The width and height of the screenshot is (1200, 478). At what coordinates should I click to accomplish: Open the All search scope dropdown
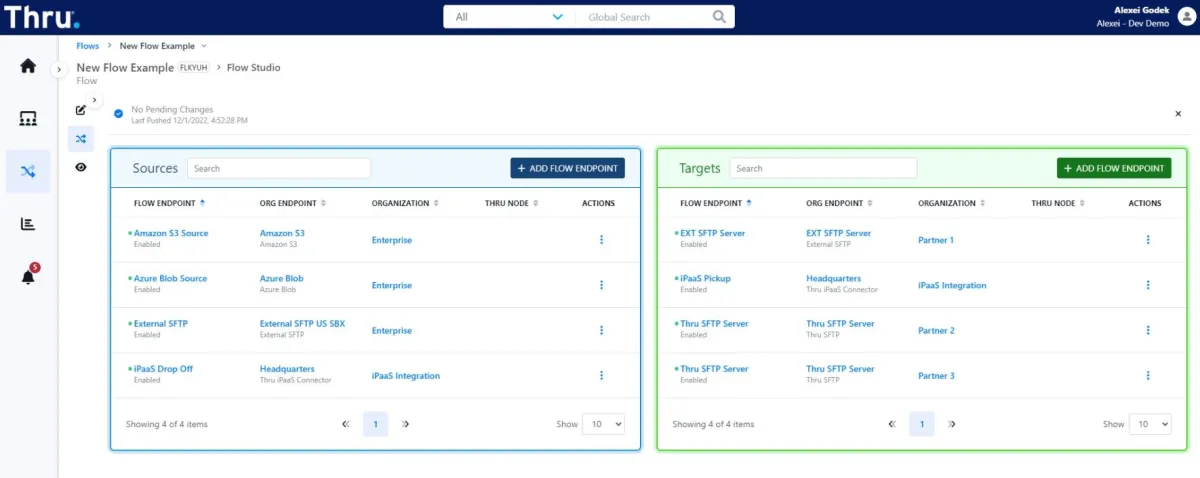[509, 17]
